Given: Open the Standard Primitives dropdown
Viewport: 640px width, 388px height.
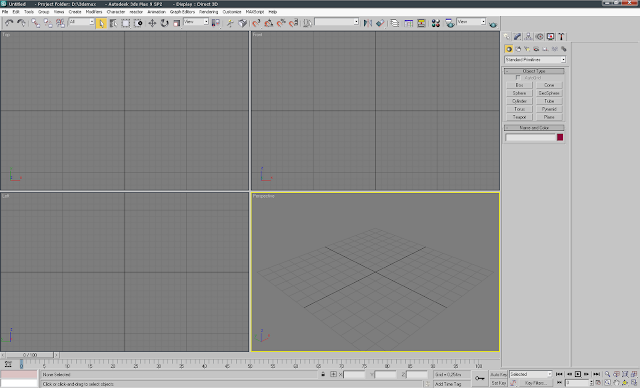Looking at the screenshot, I should (535, 60).
